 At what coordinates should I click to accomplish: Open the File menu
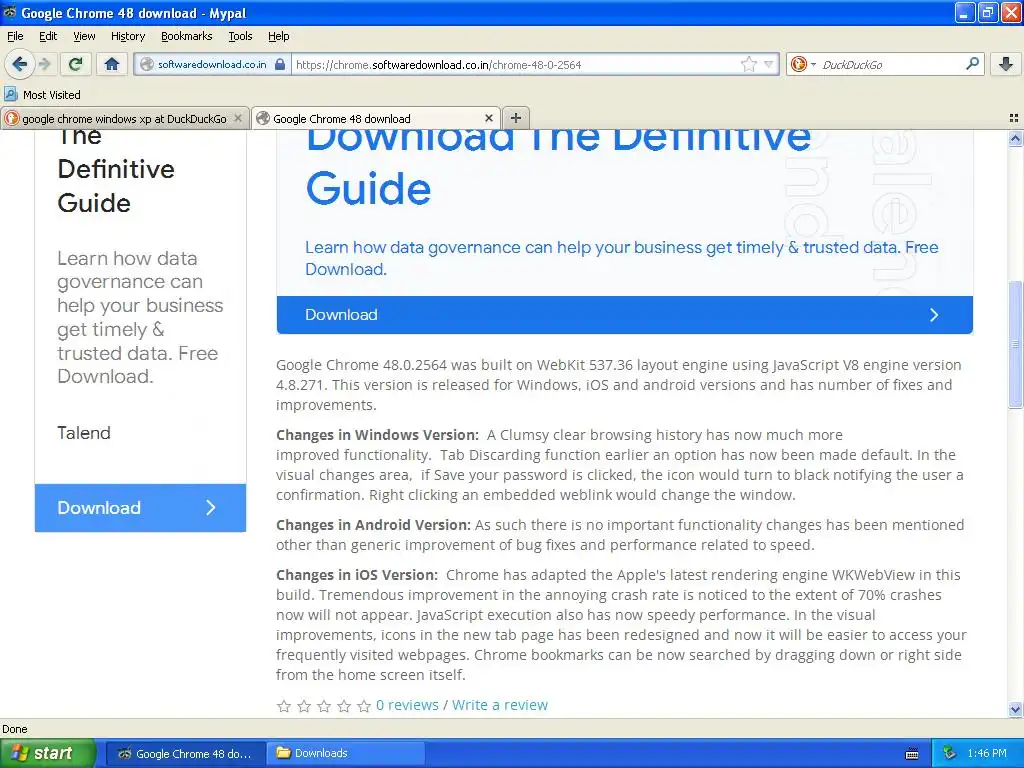tap(15, 36)
